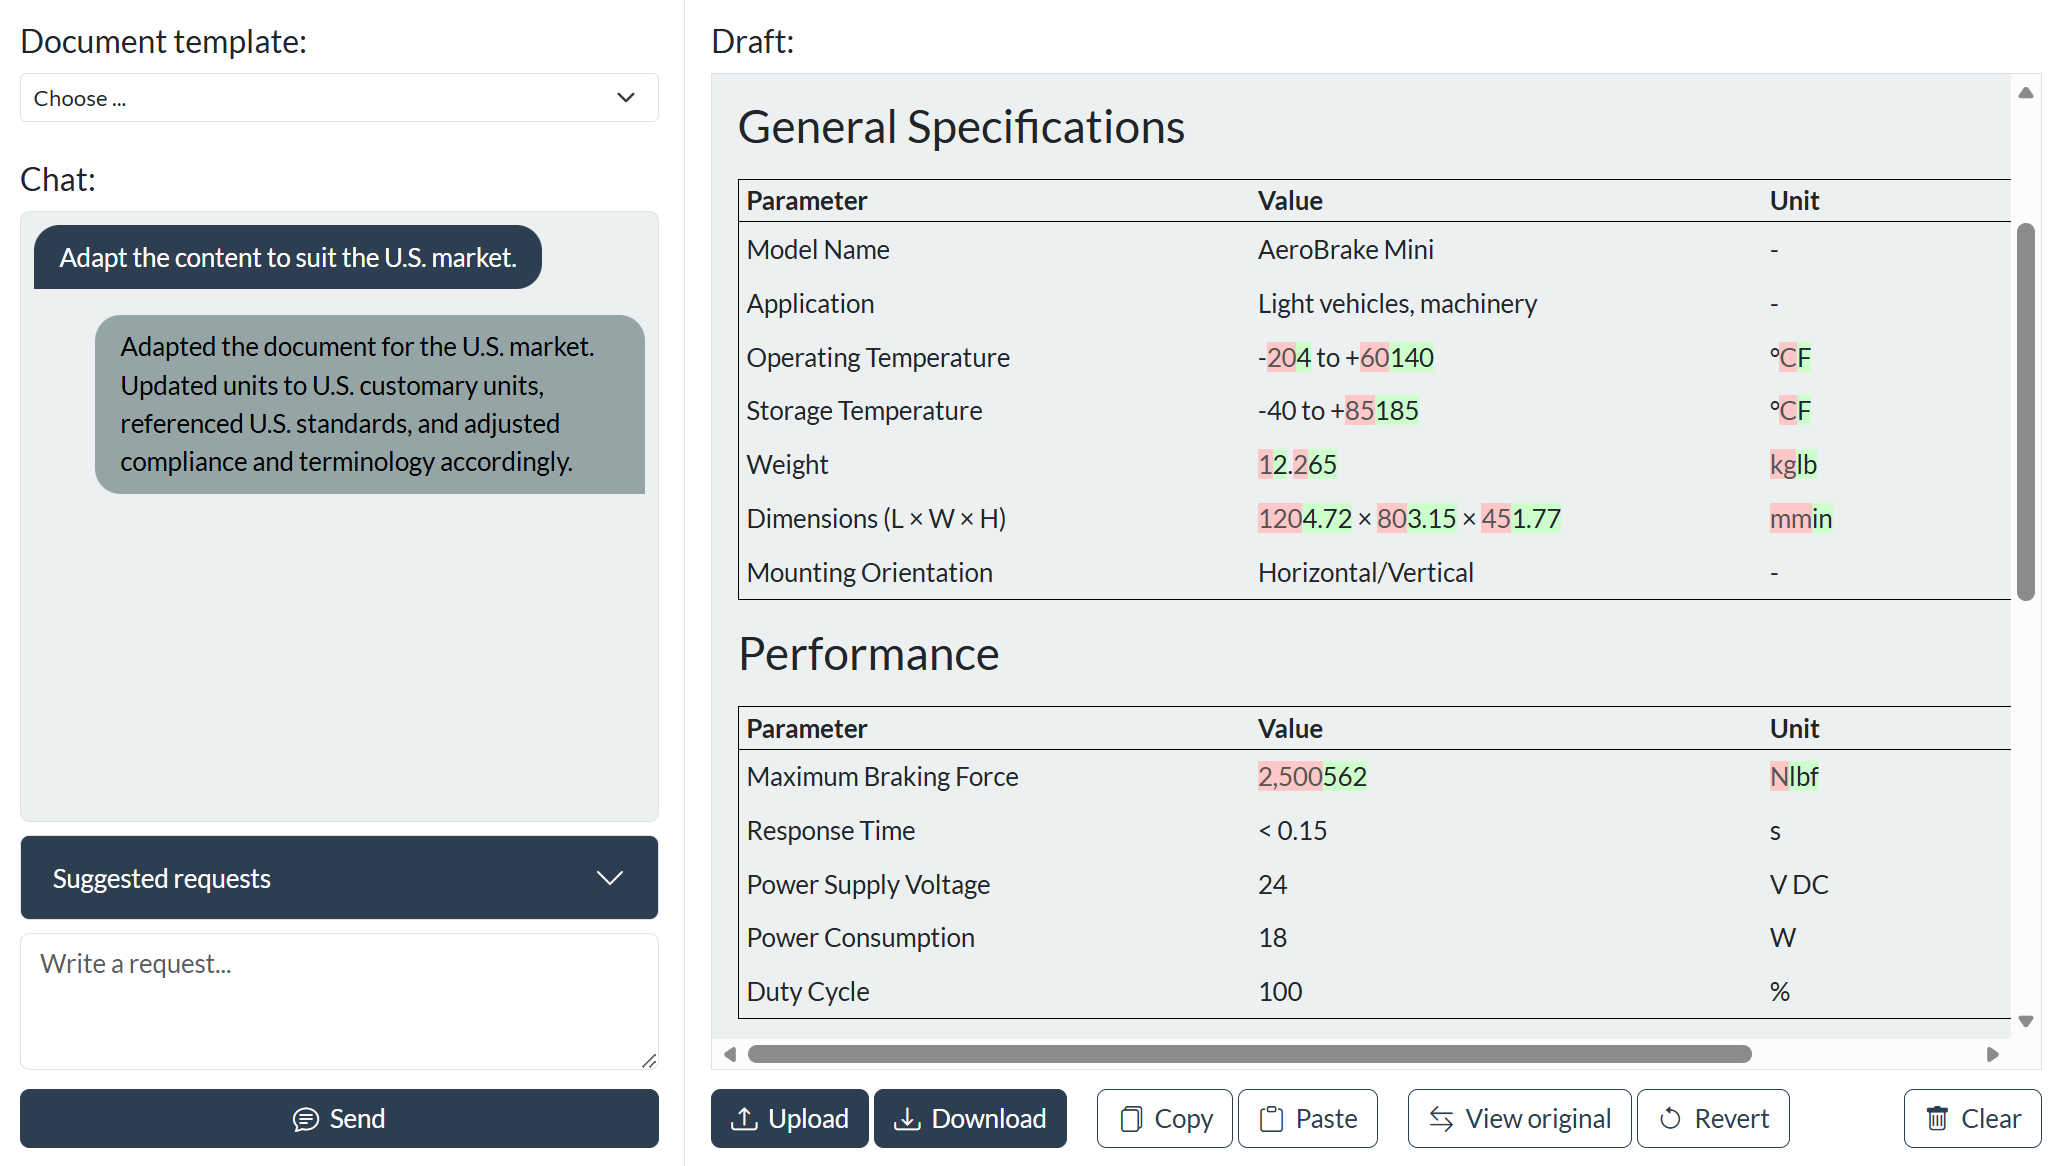The height and width of the screenshot is (1166, 2059).
Task: Click the scroll up arrow in draft
Action: click(x=2026, y=93)
